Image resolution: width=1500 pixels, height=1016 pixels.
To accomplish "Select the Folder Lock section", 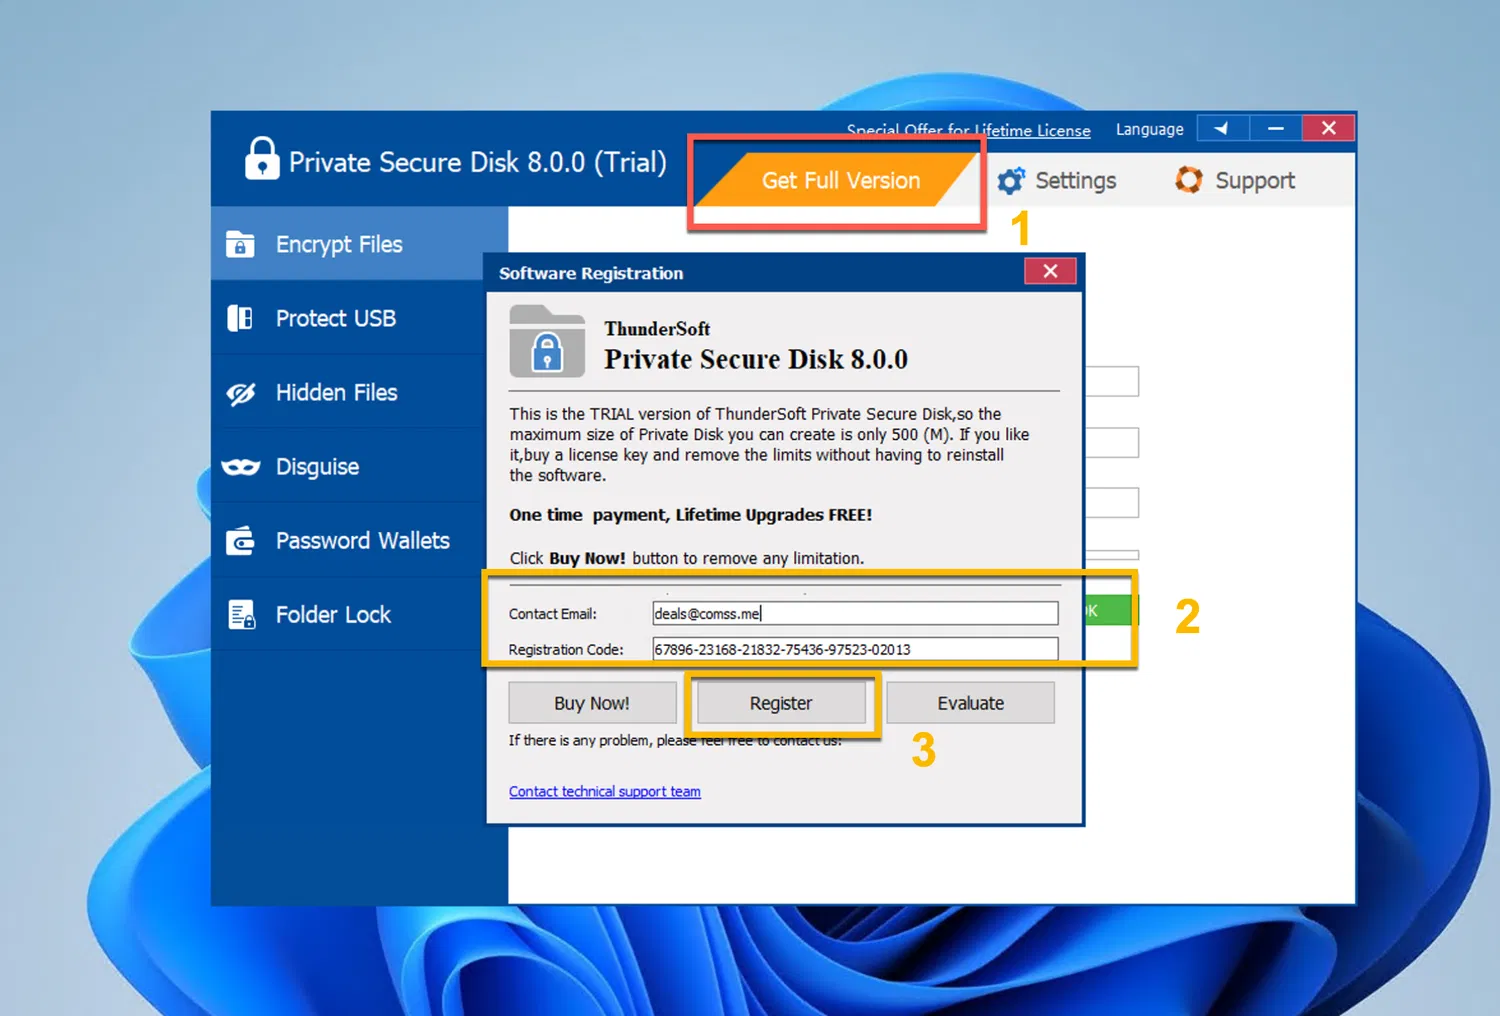I will pyautogui.click(x=348, y=615).
